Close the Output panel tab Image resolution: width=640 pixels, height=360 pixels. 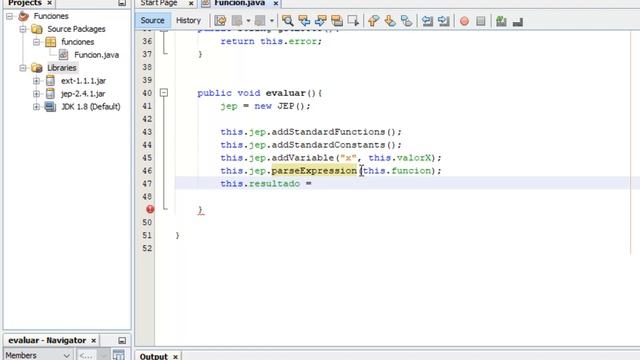[x=176, y=357]
